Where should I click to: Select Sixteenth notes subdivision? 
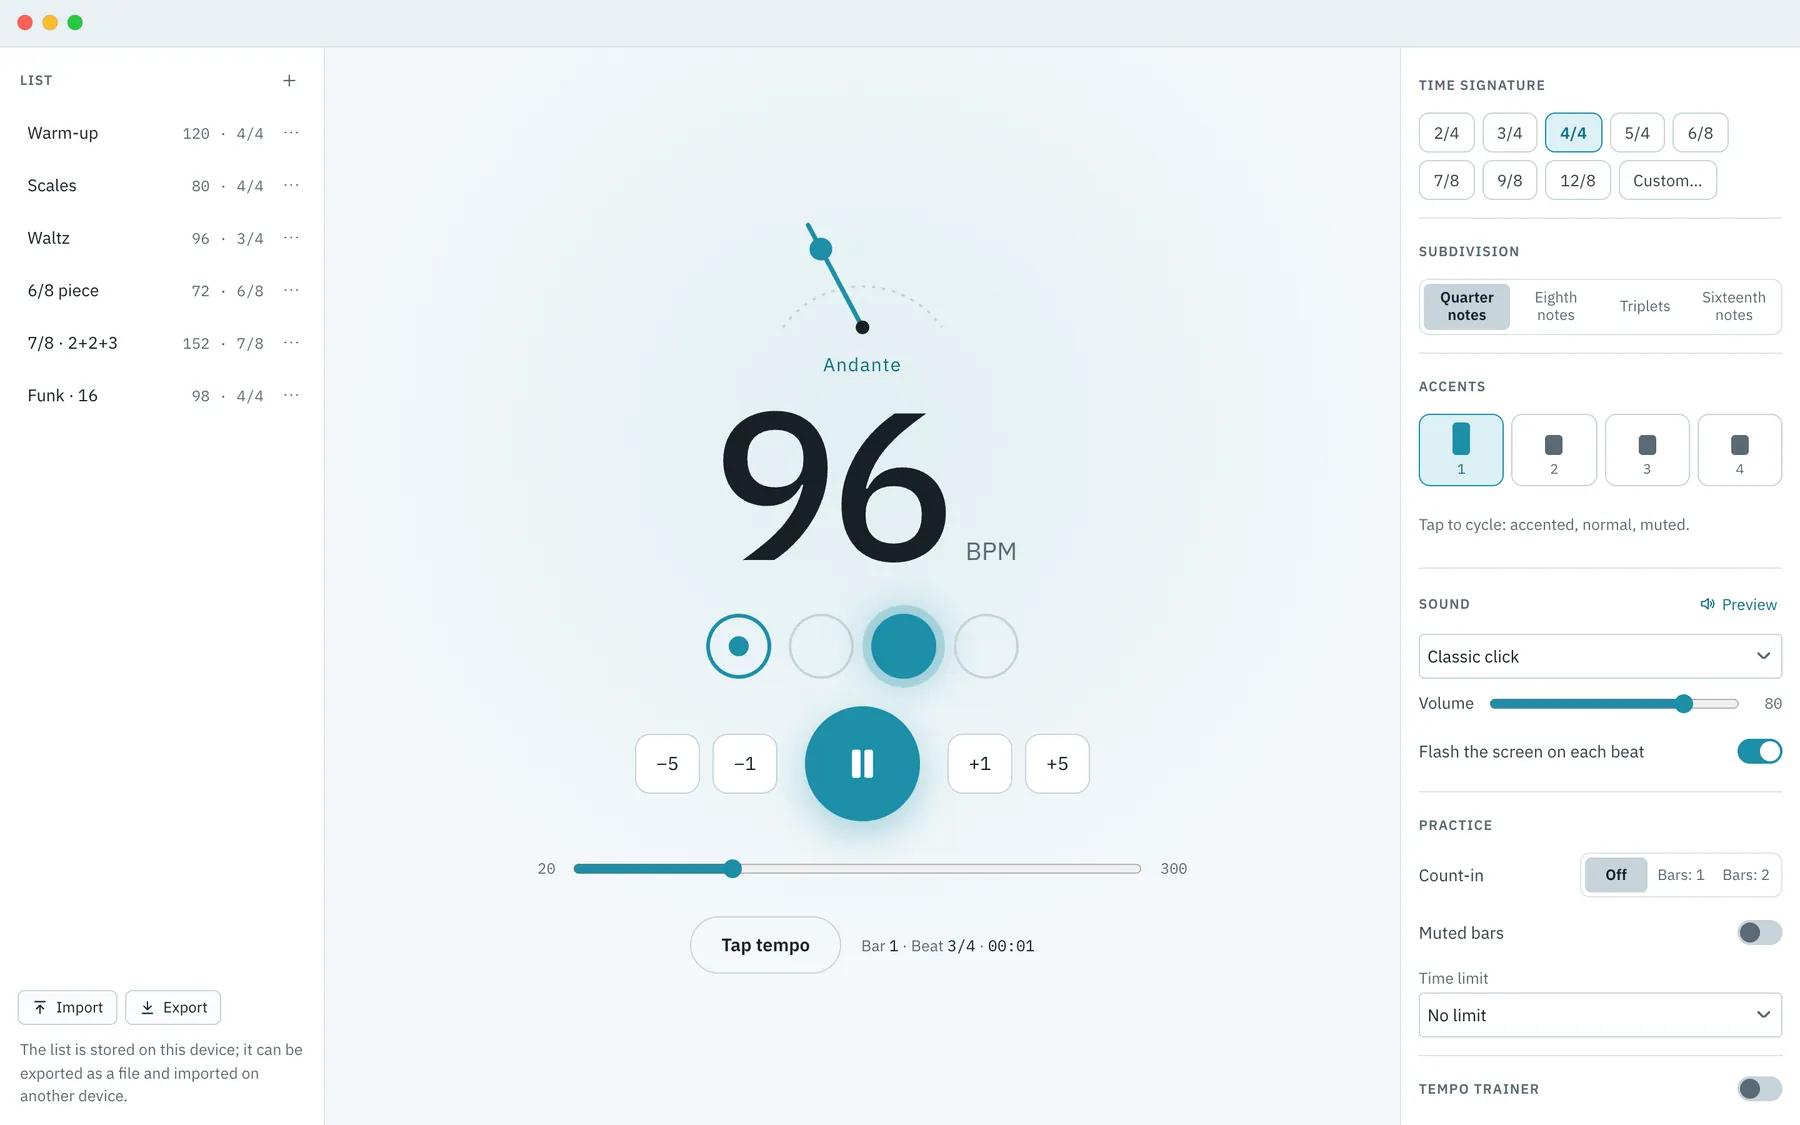pyautogui.click(x=1734, y=306)
